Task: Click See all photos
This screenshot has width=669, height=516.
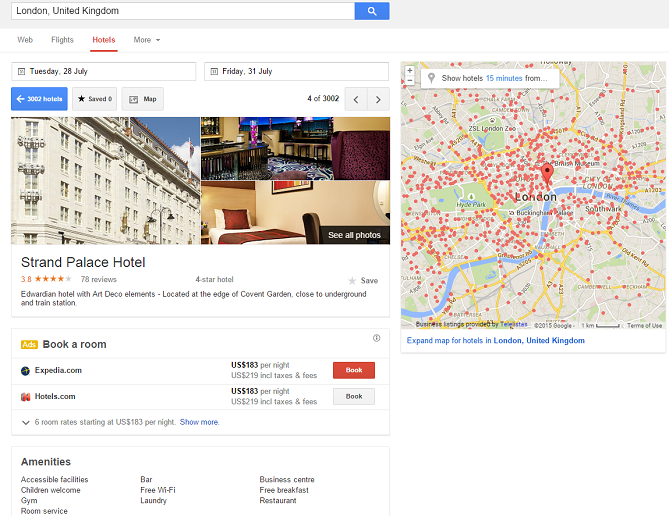Action: [354, 235]
